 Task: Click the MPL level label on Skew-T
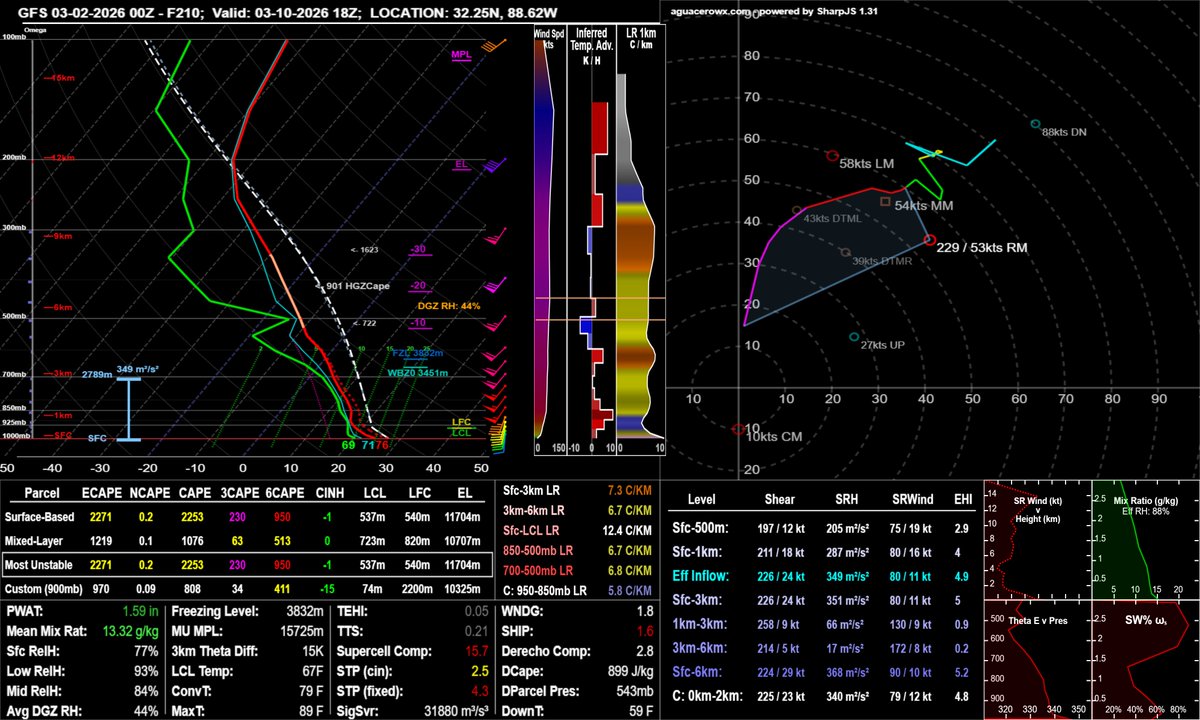coord(462,55)
